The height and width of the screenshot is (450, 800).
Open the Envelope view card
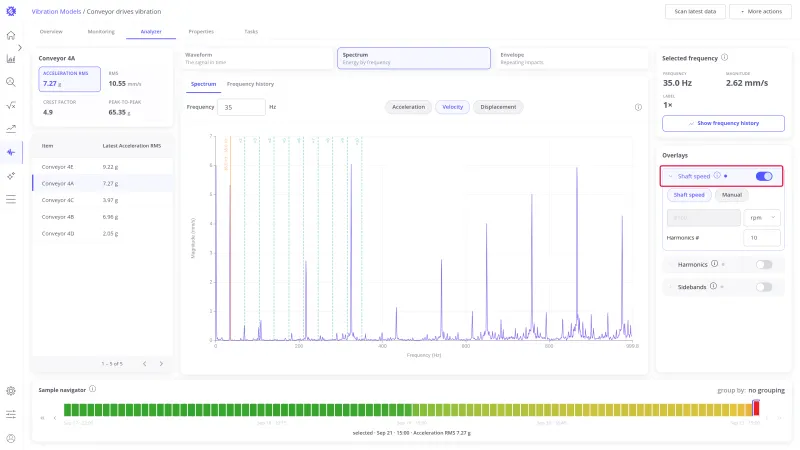click(571, 58)
